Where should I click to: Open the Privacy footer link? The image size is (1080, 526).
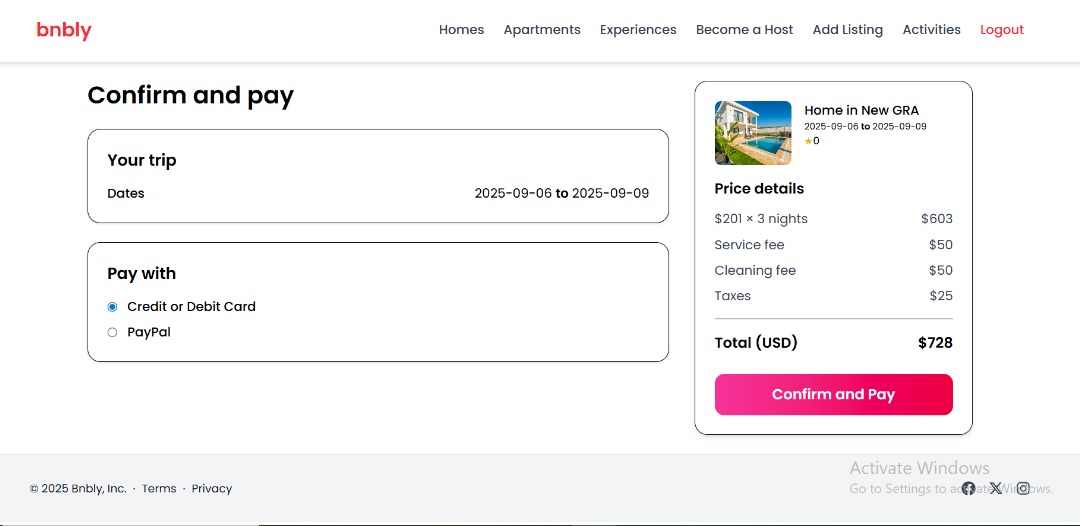(x=212, y=489)
